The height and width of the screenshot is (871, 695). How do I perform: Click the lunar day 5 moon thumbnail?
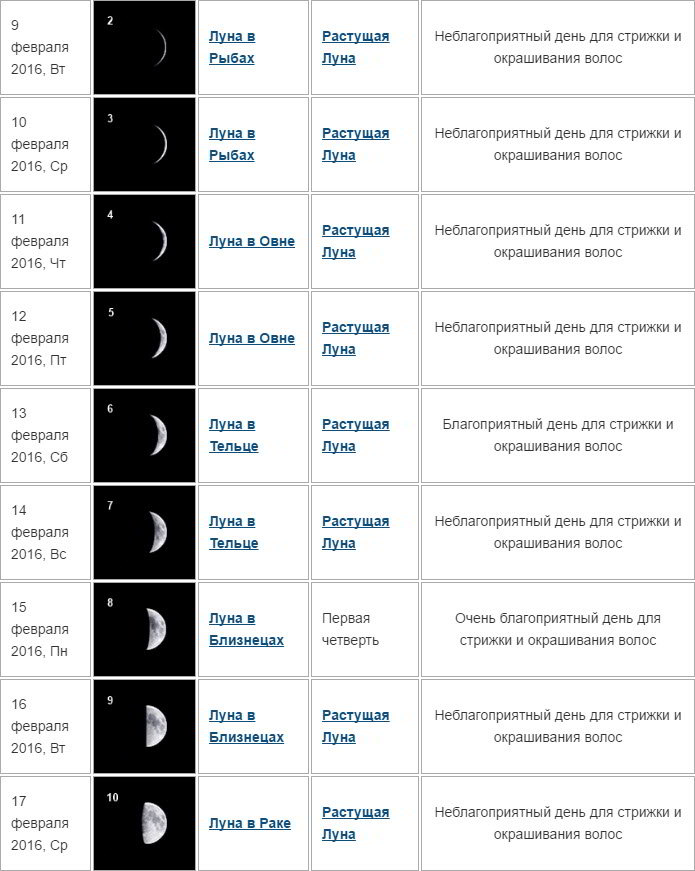pos(145,338)
